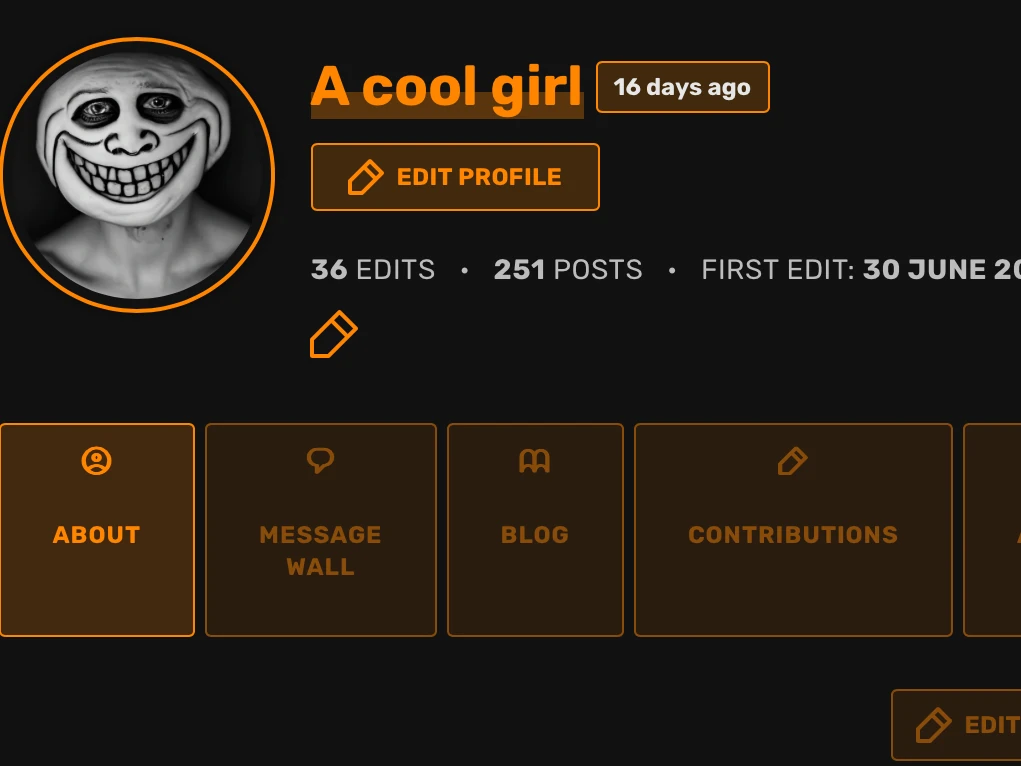
Task: Open the 'A cool girl' username heading
Action: (447, 87)
